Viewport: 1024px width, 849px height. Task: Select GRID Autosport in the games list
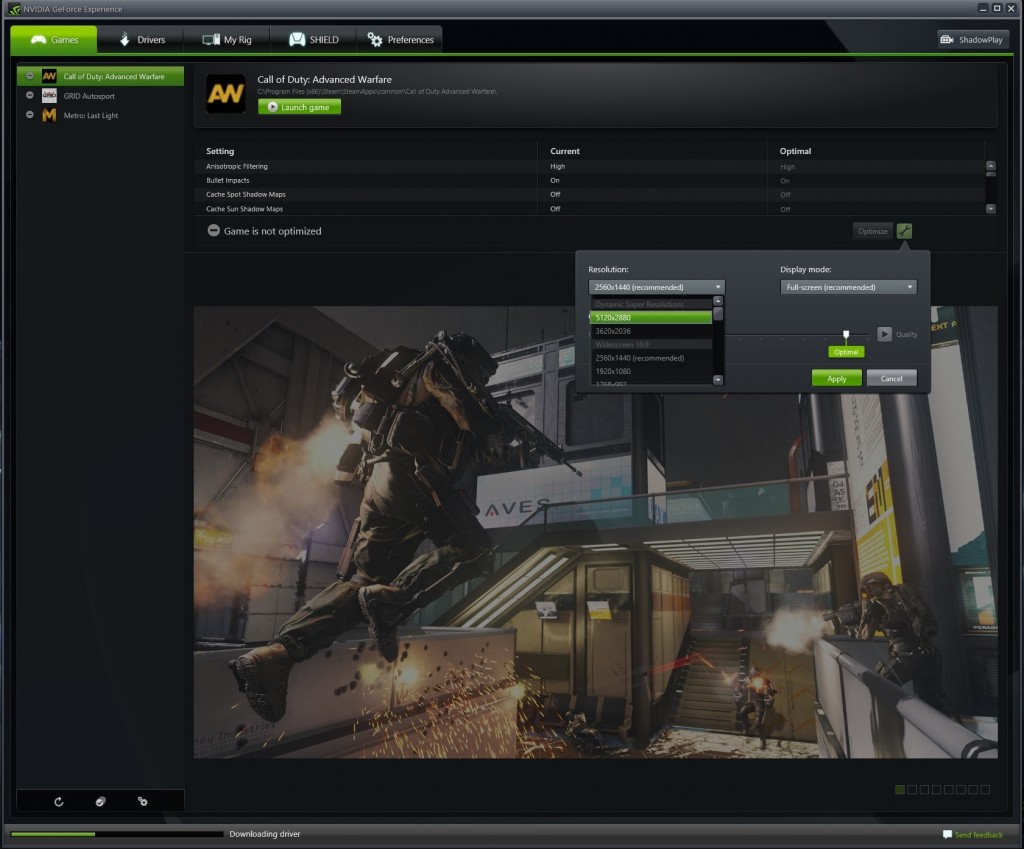(100, 96)
